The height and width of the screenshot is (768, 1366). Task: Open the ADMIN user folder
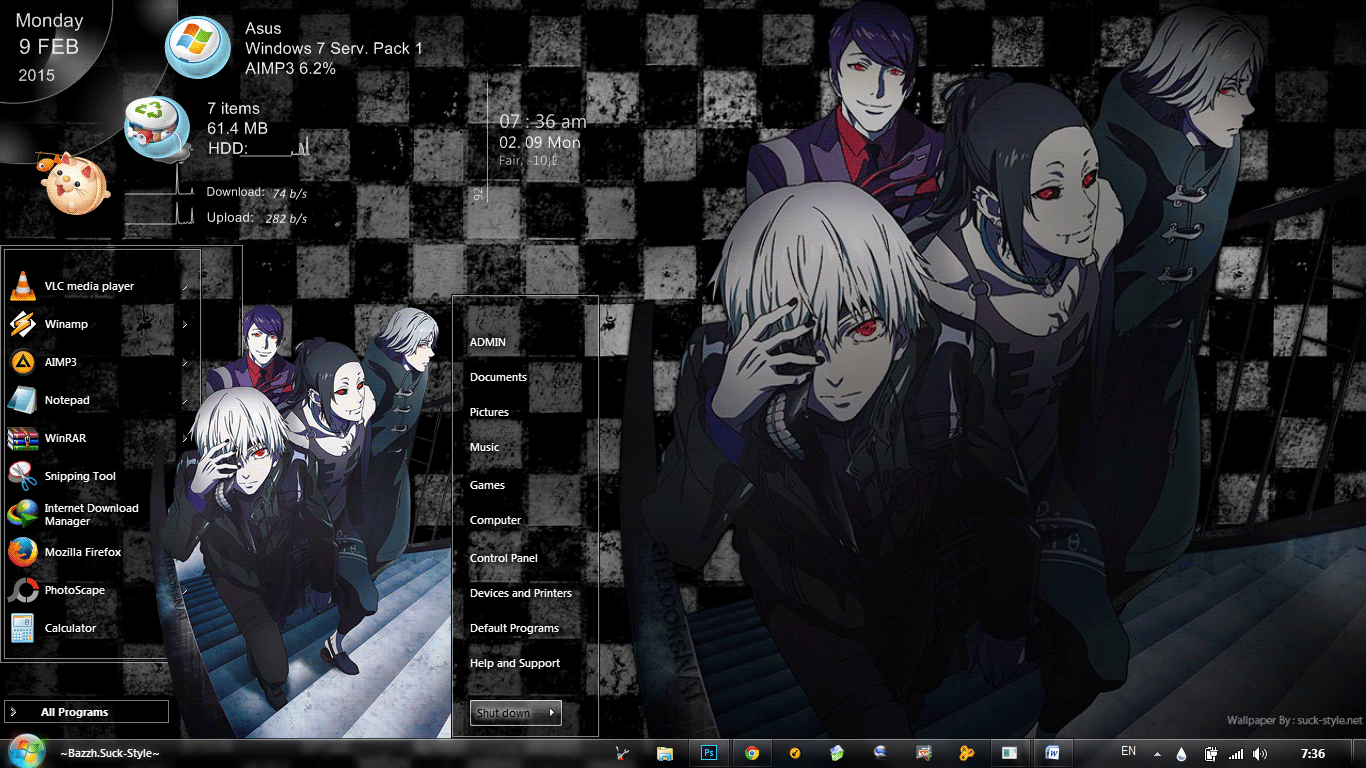(488, 342)
